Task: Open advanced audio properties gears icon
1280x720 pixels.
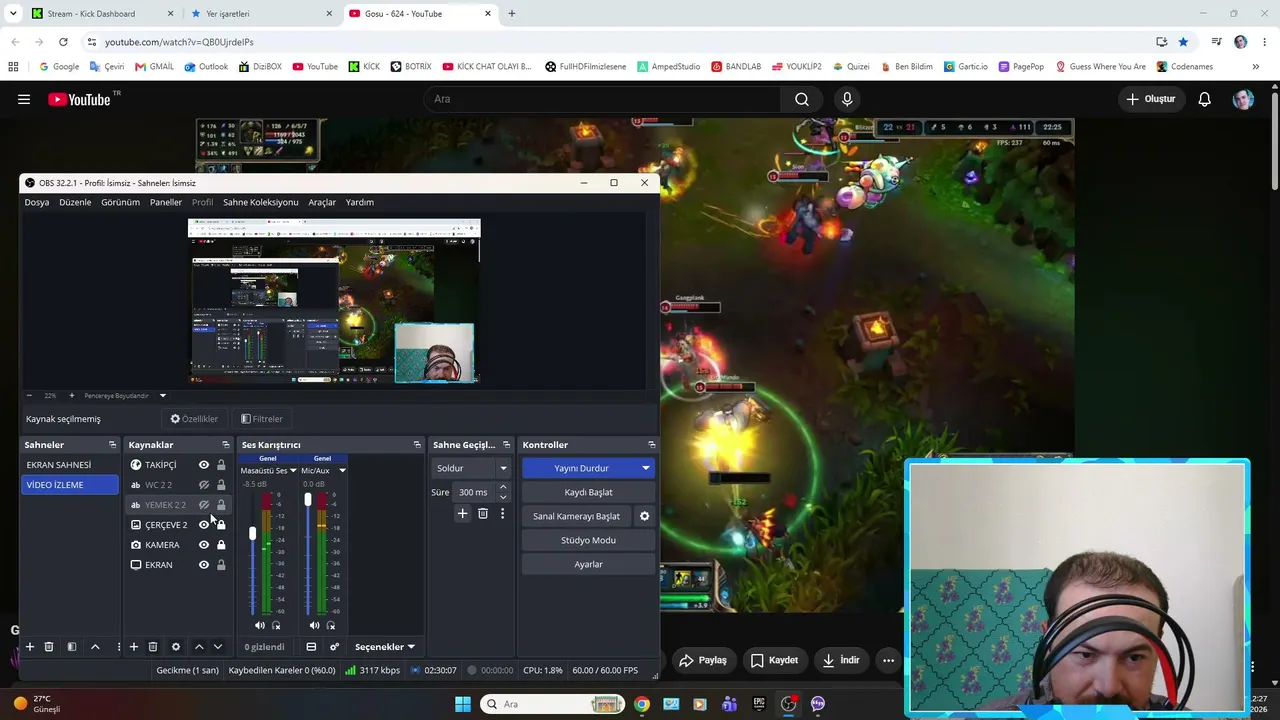Action: 335,647
